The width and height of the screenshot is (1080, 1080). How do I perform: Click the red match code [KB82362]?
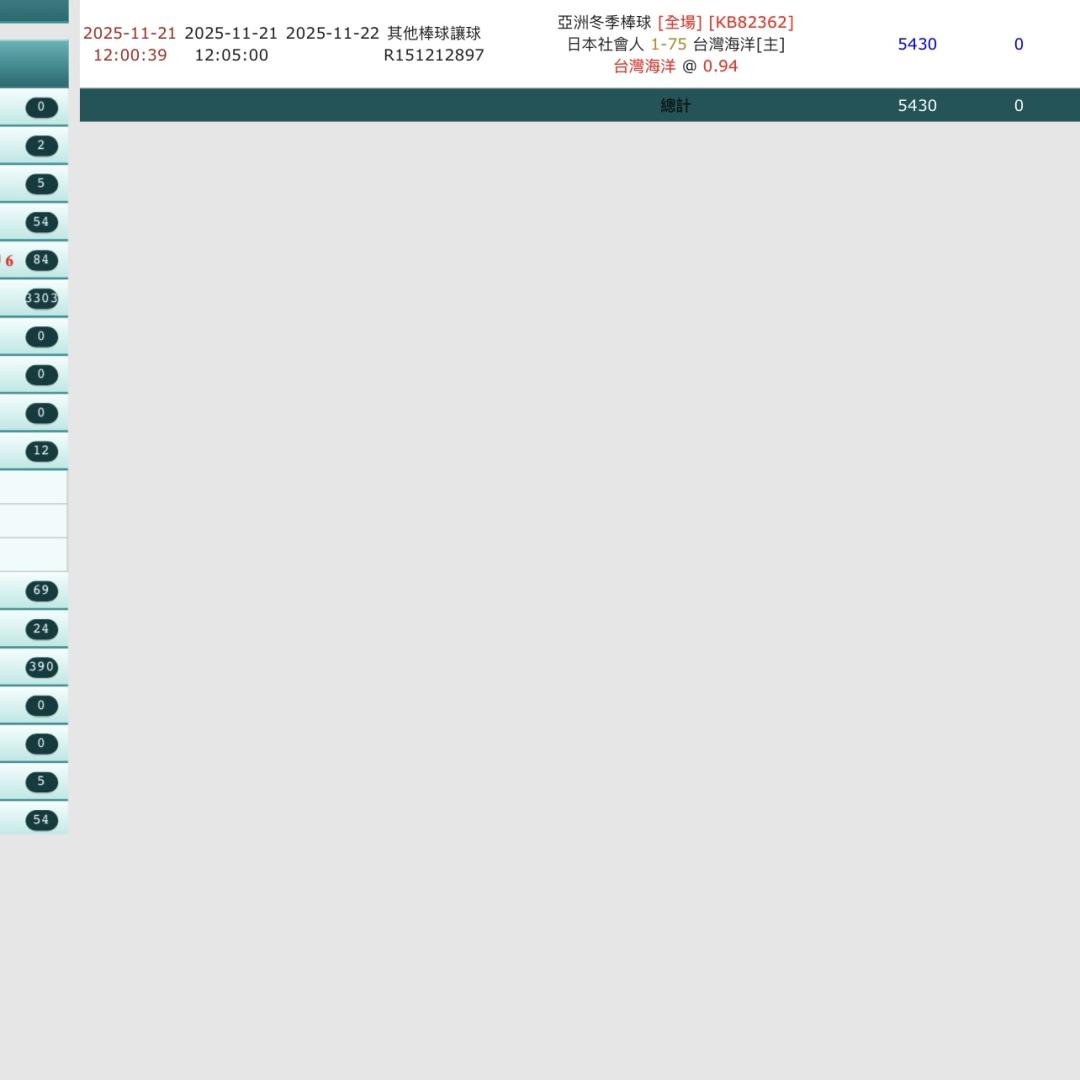tap(751, 22)
